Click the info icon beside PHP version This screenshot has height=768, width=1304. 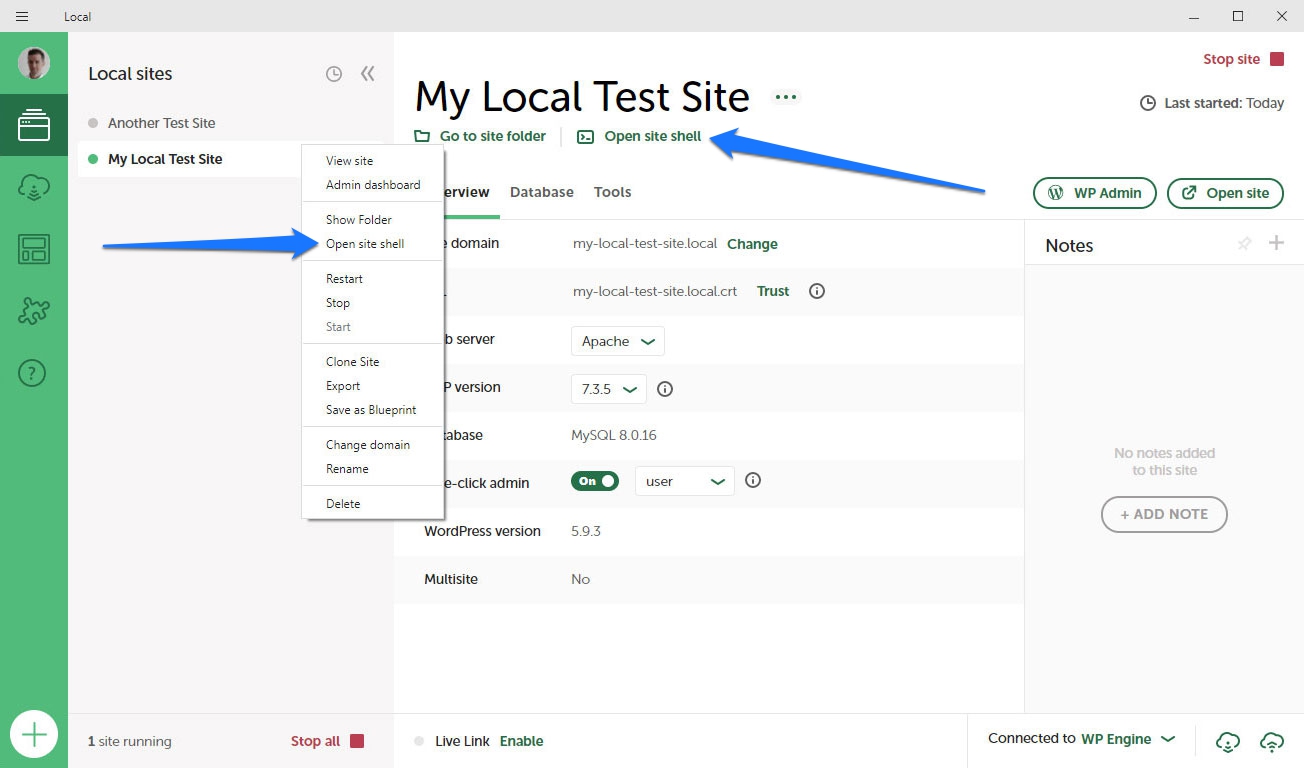[665, 389]
